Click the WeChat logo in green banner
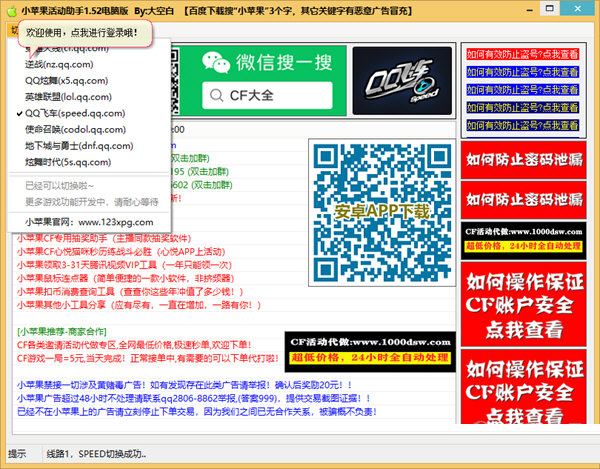The image size is (600, 469). tap(216, 63)
